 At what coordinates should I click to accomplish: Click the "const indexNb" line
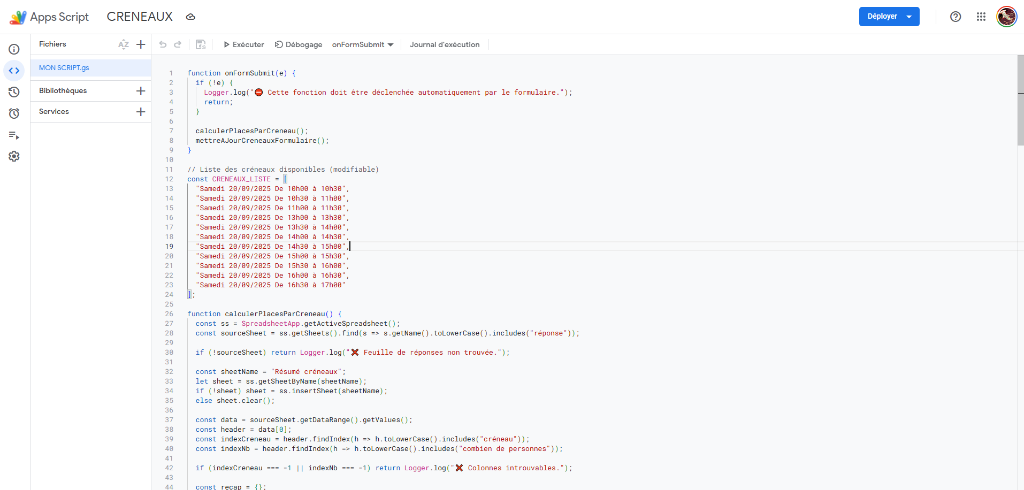(379, 448)
